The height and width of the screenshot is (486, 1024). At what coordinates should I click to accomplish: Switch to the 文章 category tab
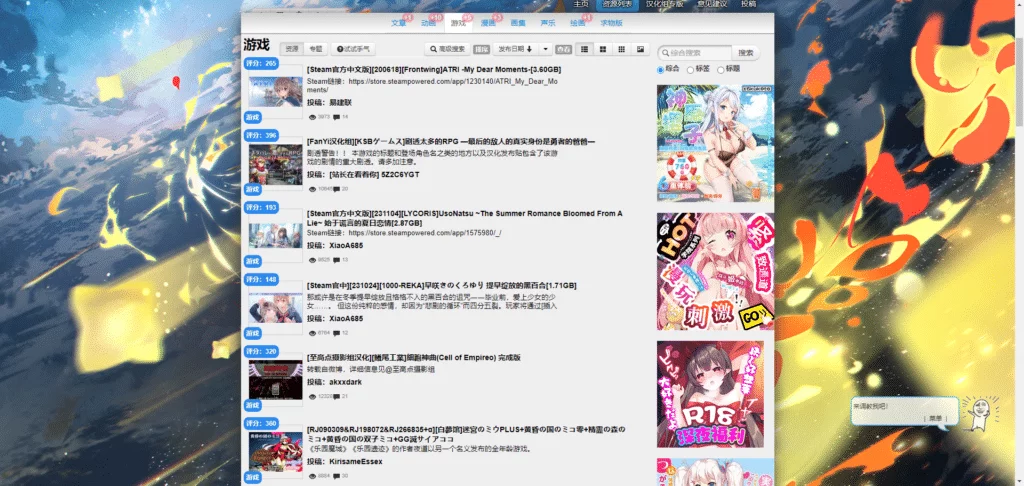399,23
